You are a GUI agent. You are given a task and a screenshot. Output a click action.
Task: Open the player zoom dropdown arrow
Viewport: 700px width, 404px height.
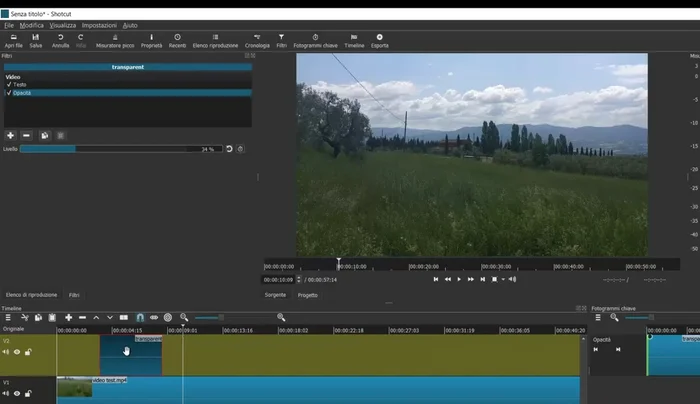pyautogui.click(x=503, y=279)
